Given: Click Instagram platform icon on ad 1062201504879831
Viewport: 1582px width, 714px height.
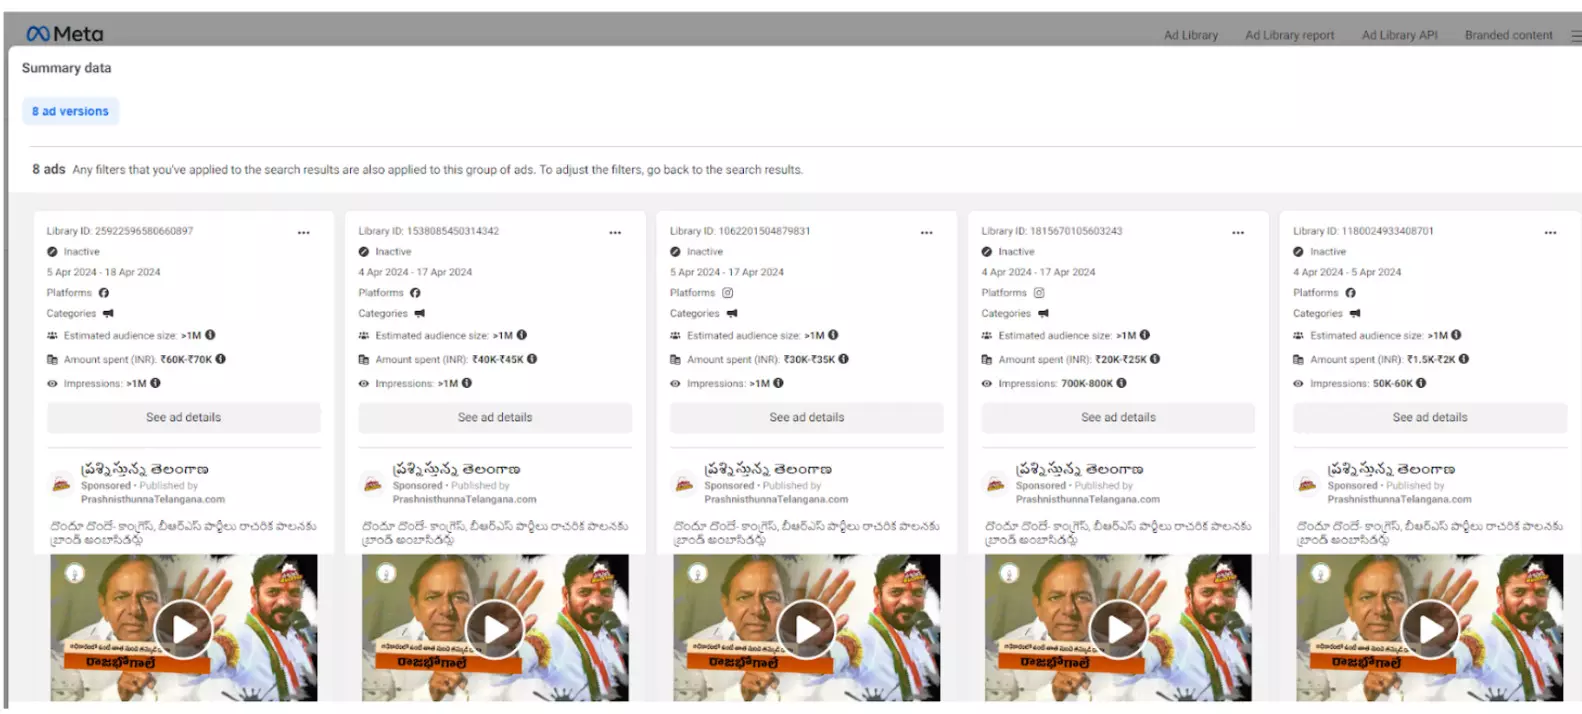Looking at the screenshot, I should (x=728, y=293).
